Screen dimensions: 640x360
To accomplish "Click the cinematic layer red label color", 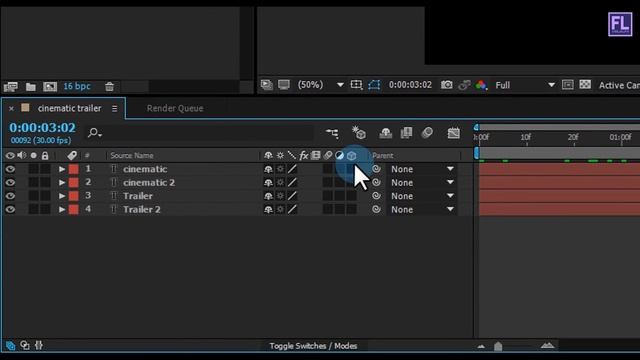I will pyautogui.click(x=73, y=169).
